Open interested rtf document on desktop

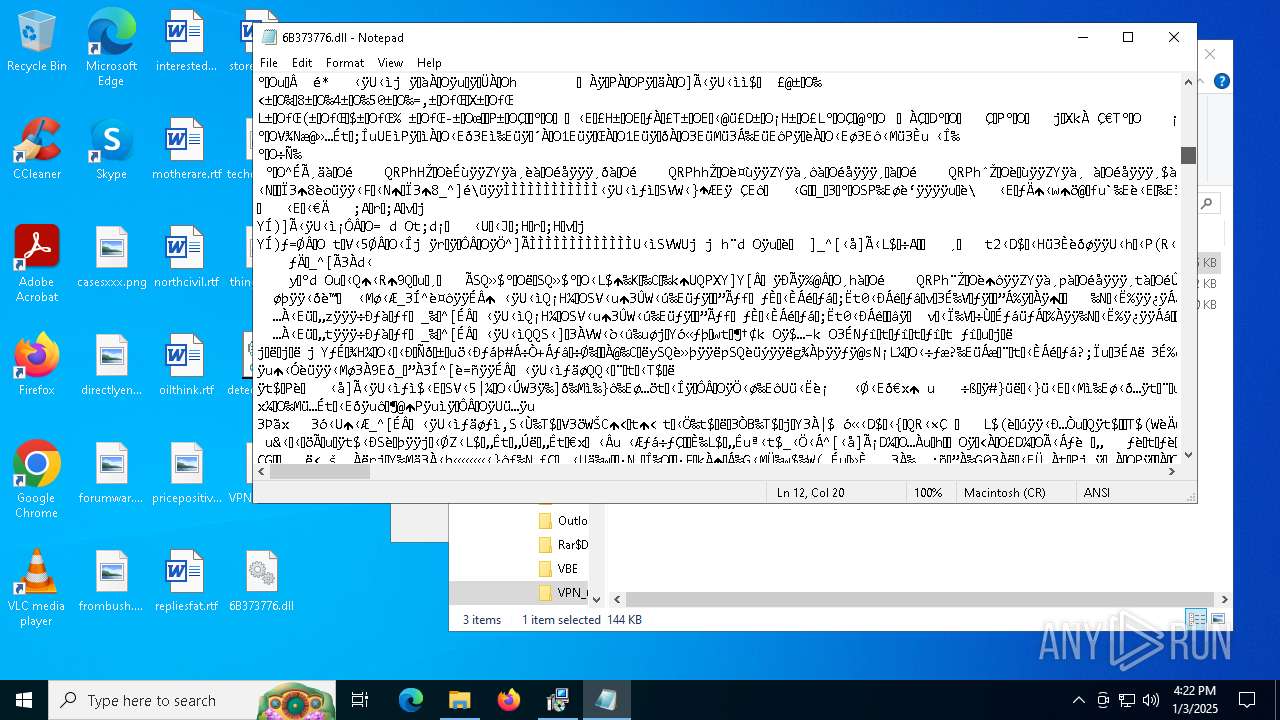pyautogui.click(x=186, y=42)
